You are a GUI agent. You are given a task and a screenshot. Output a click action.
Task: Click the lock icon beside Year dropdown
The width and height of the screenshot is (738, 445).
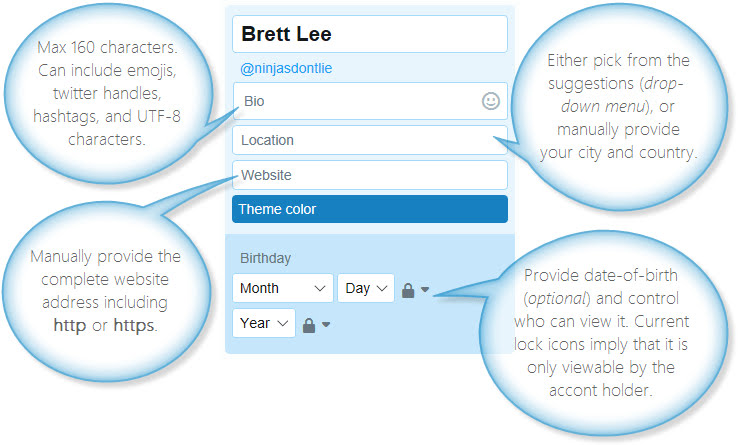(309, 325)
